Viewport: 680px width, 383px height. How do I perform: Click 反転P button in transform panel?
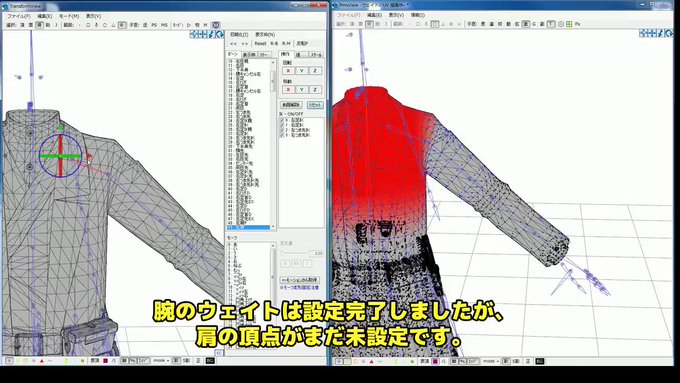point(302,43)
